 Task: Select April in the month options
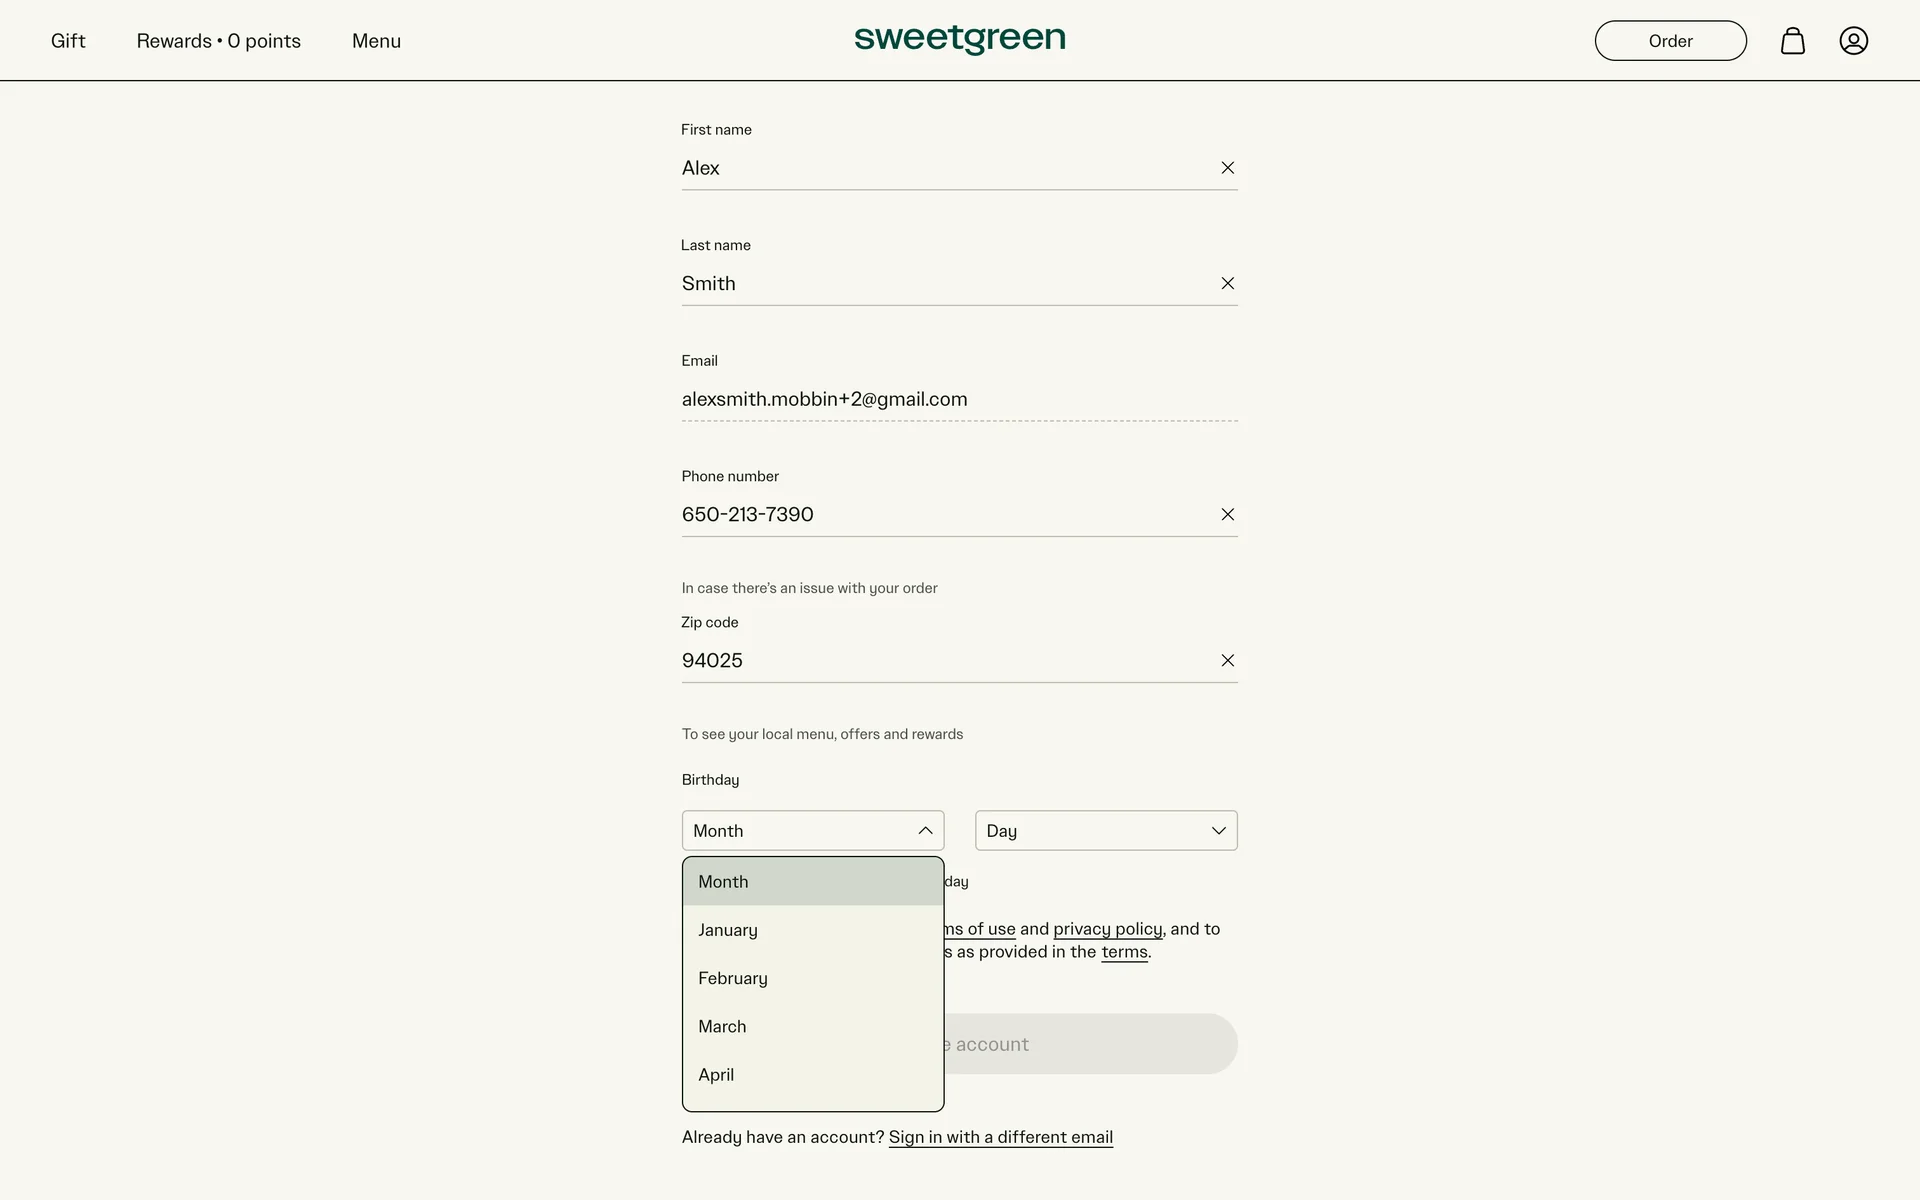[716, 1074]
